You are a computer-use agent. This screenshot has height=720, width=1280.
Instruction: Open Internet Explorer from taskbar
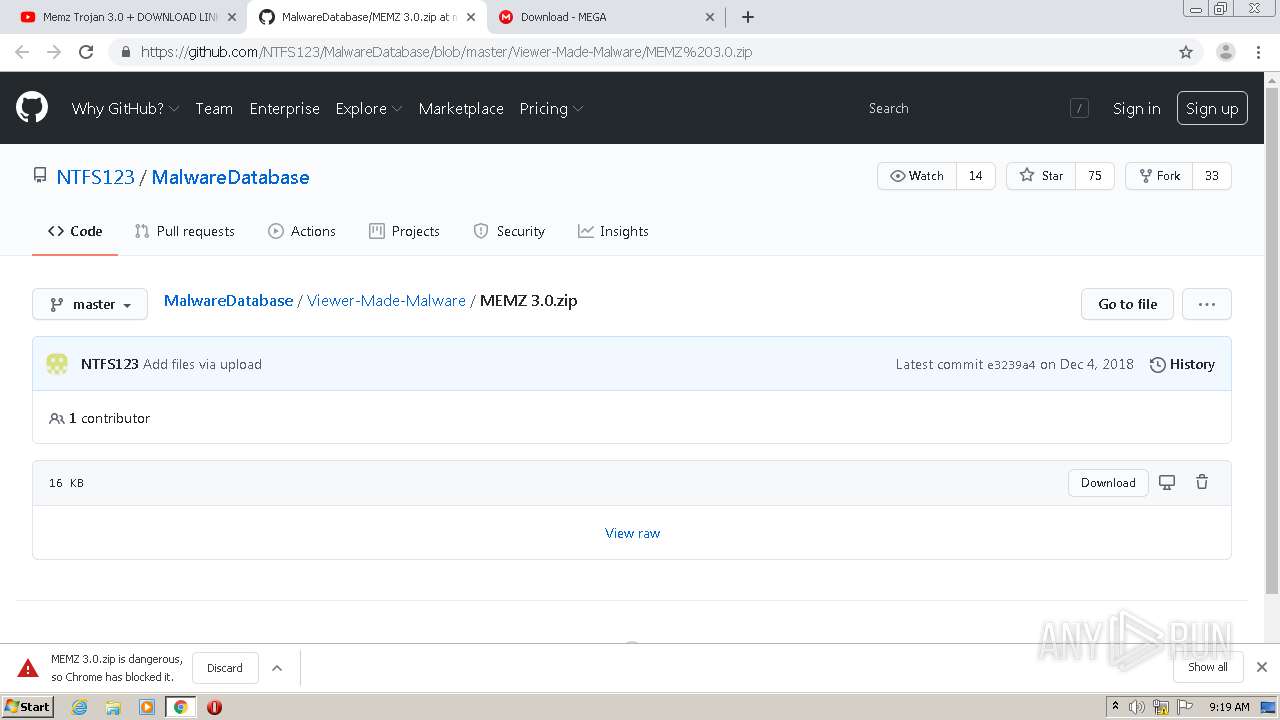[x=79, y=707]
